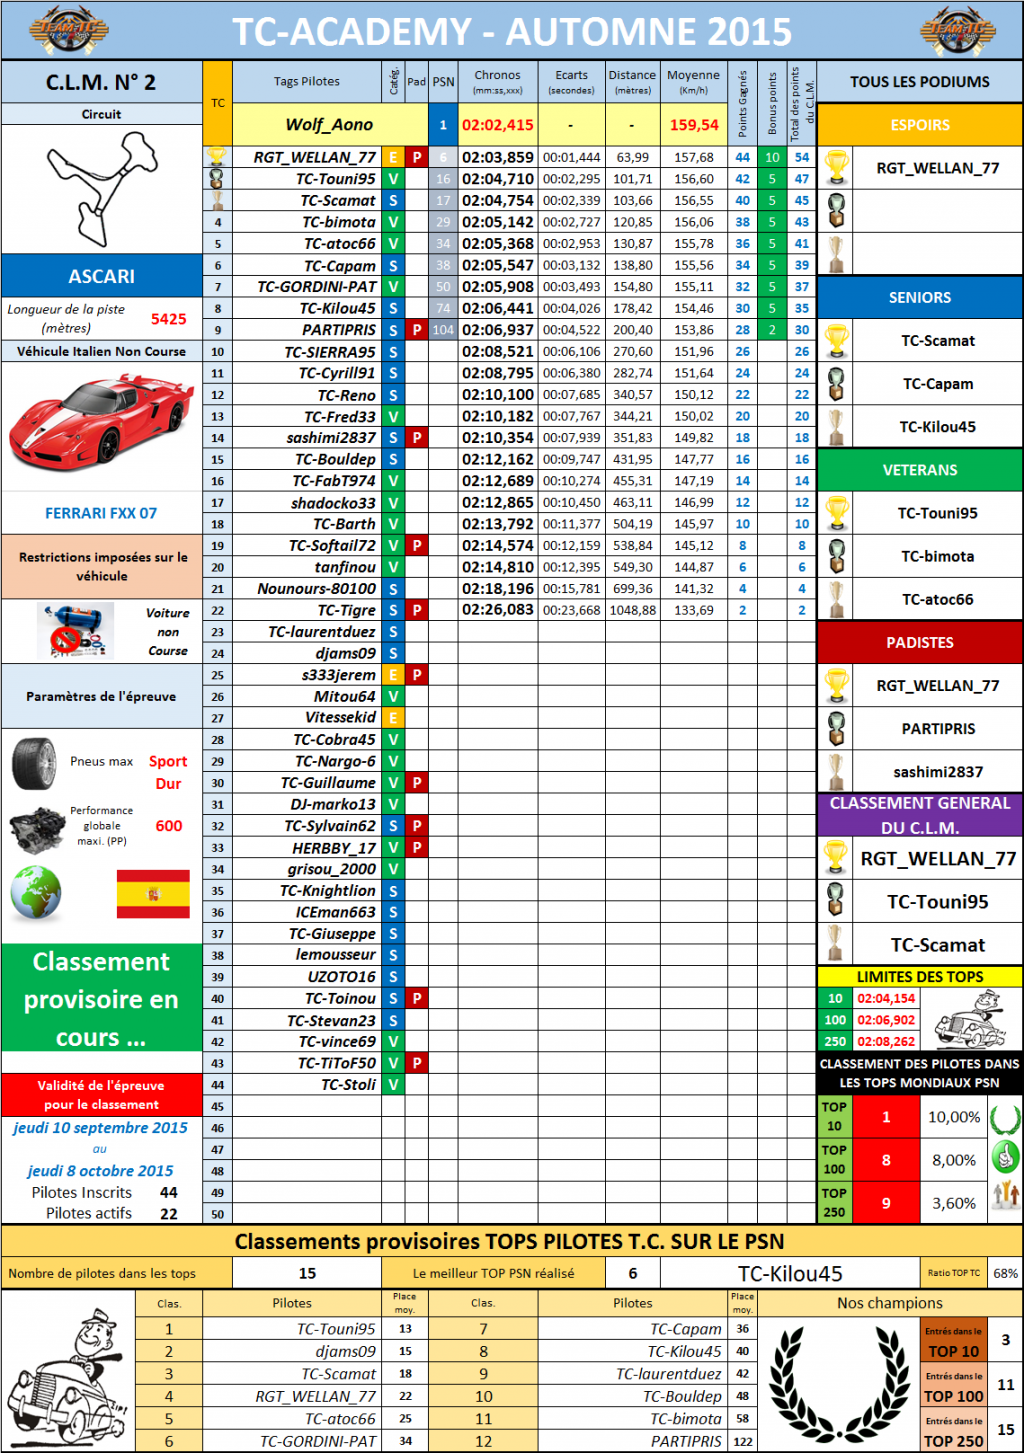Click the Team TC logo left of the title
Image resolution: width=1024 pixels, height=1453 pixels.
coord(67,30)
